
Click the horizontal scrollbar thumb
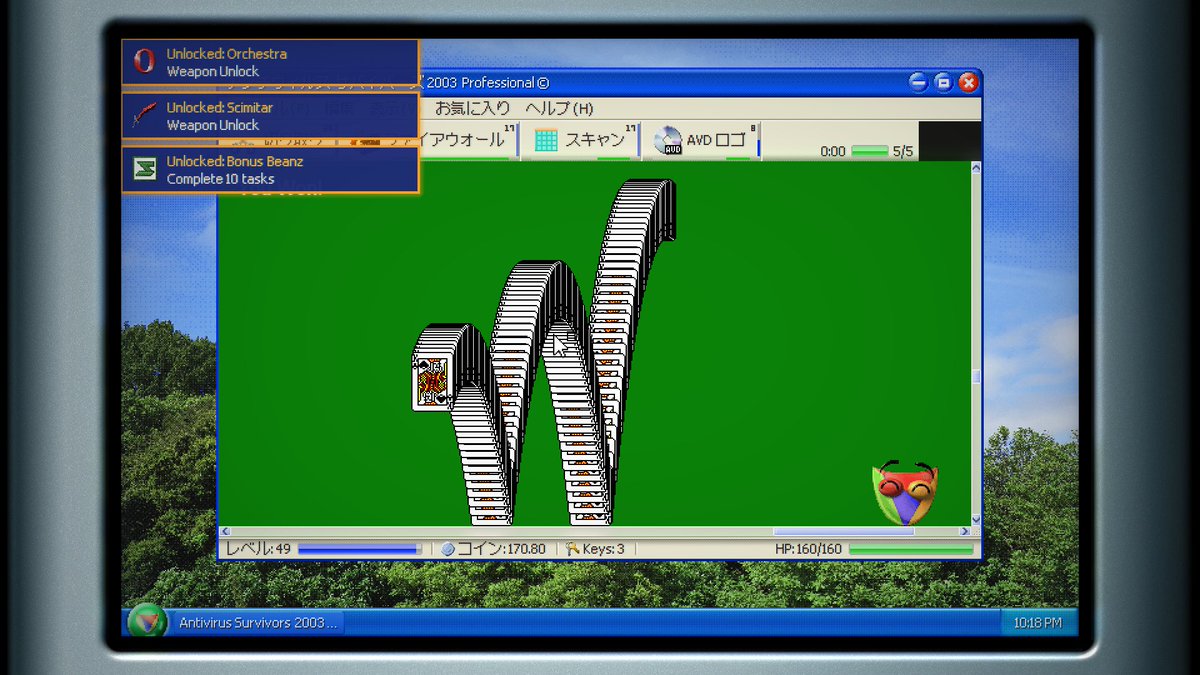point(843,532)
